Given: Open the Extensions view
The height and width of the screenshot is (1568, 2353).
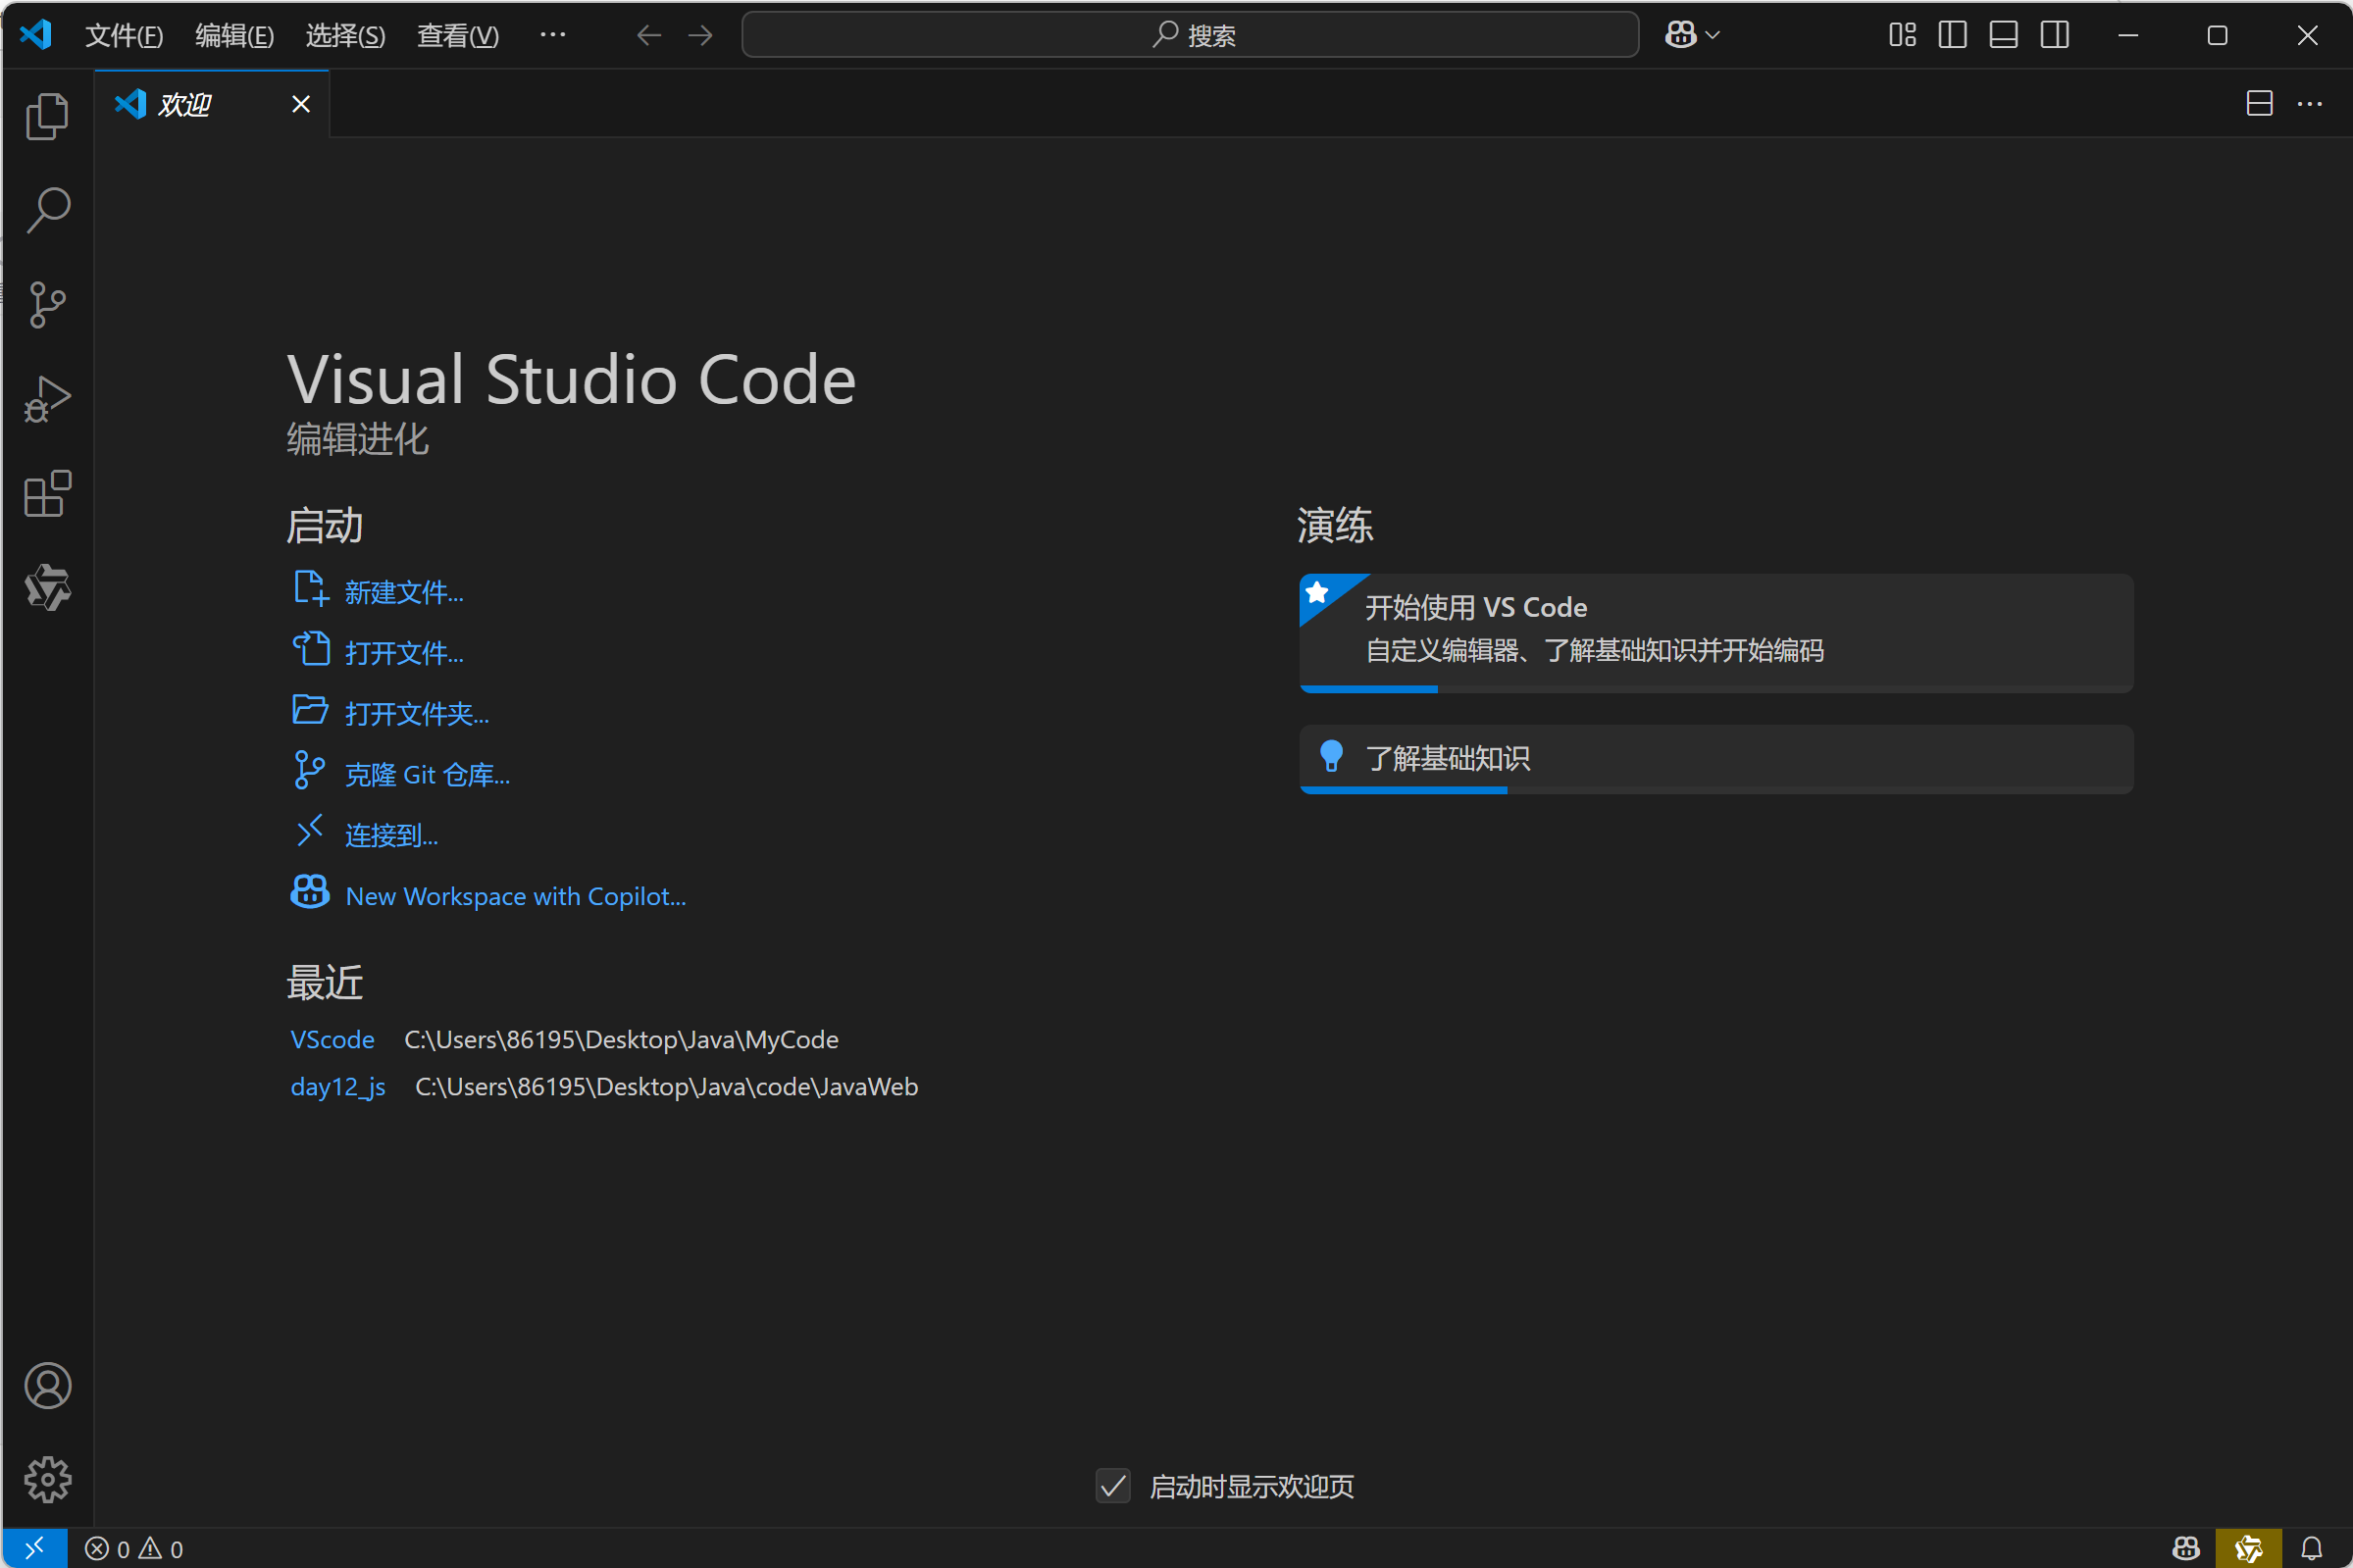Looking at the screenshot, I should [x=47, y=494].
